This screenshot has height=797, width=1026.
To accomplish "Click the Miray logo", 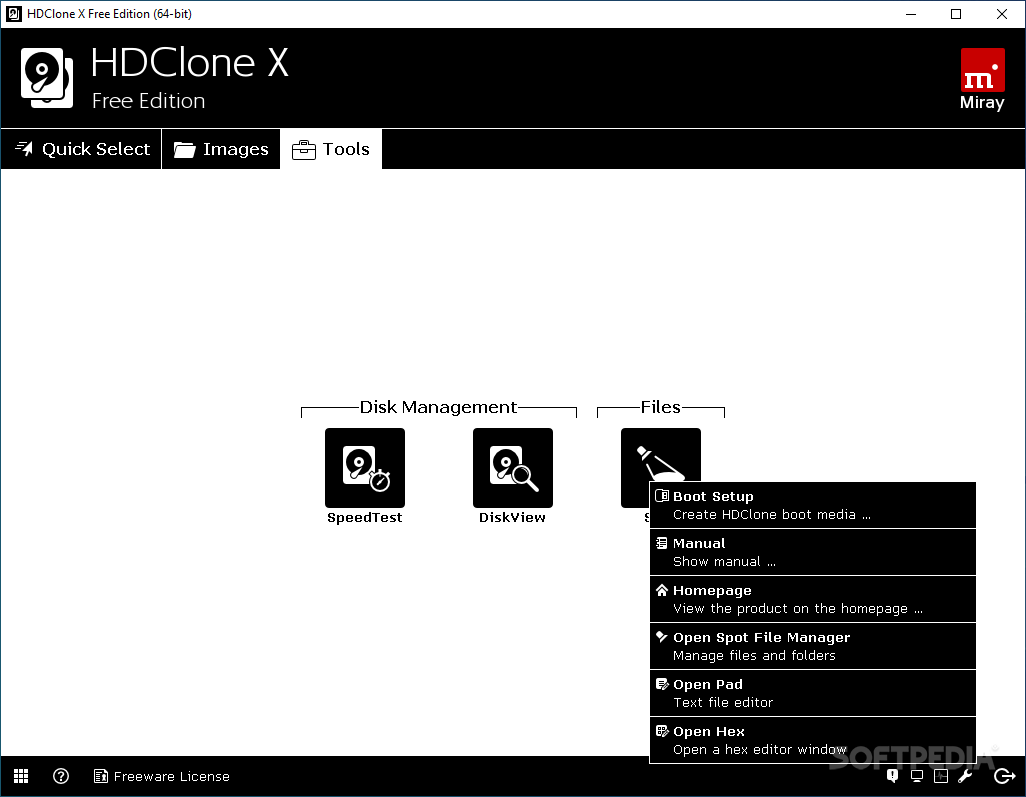I will coord(982,79).
